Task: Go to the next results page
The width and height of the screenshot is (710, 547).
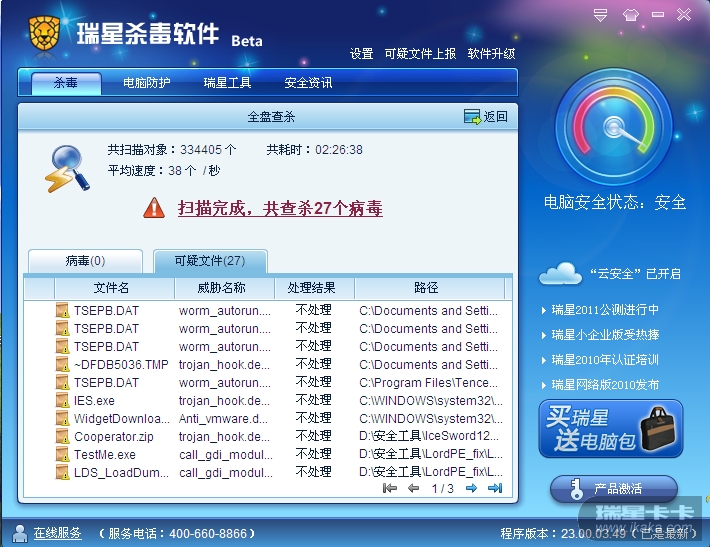Action: pos(471,488)
